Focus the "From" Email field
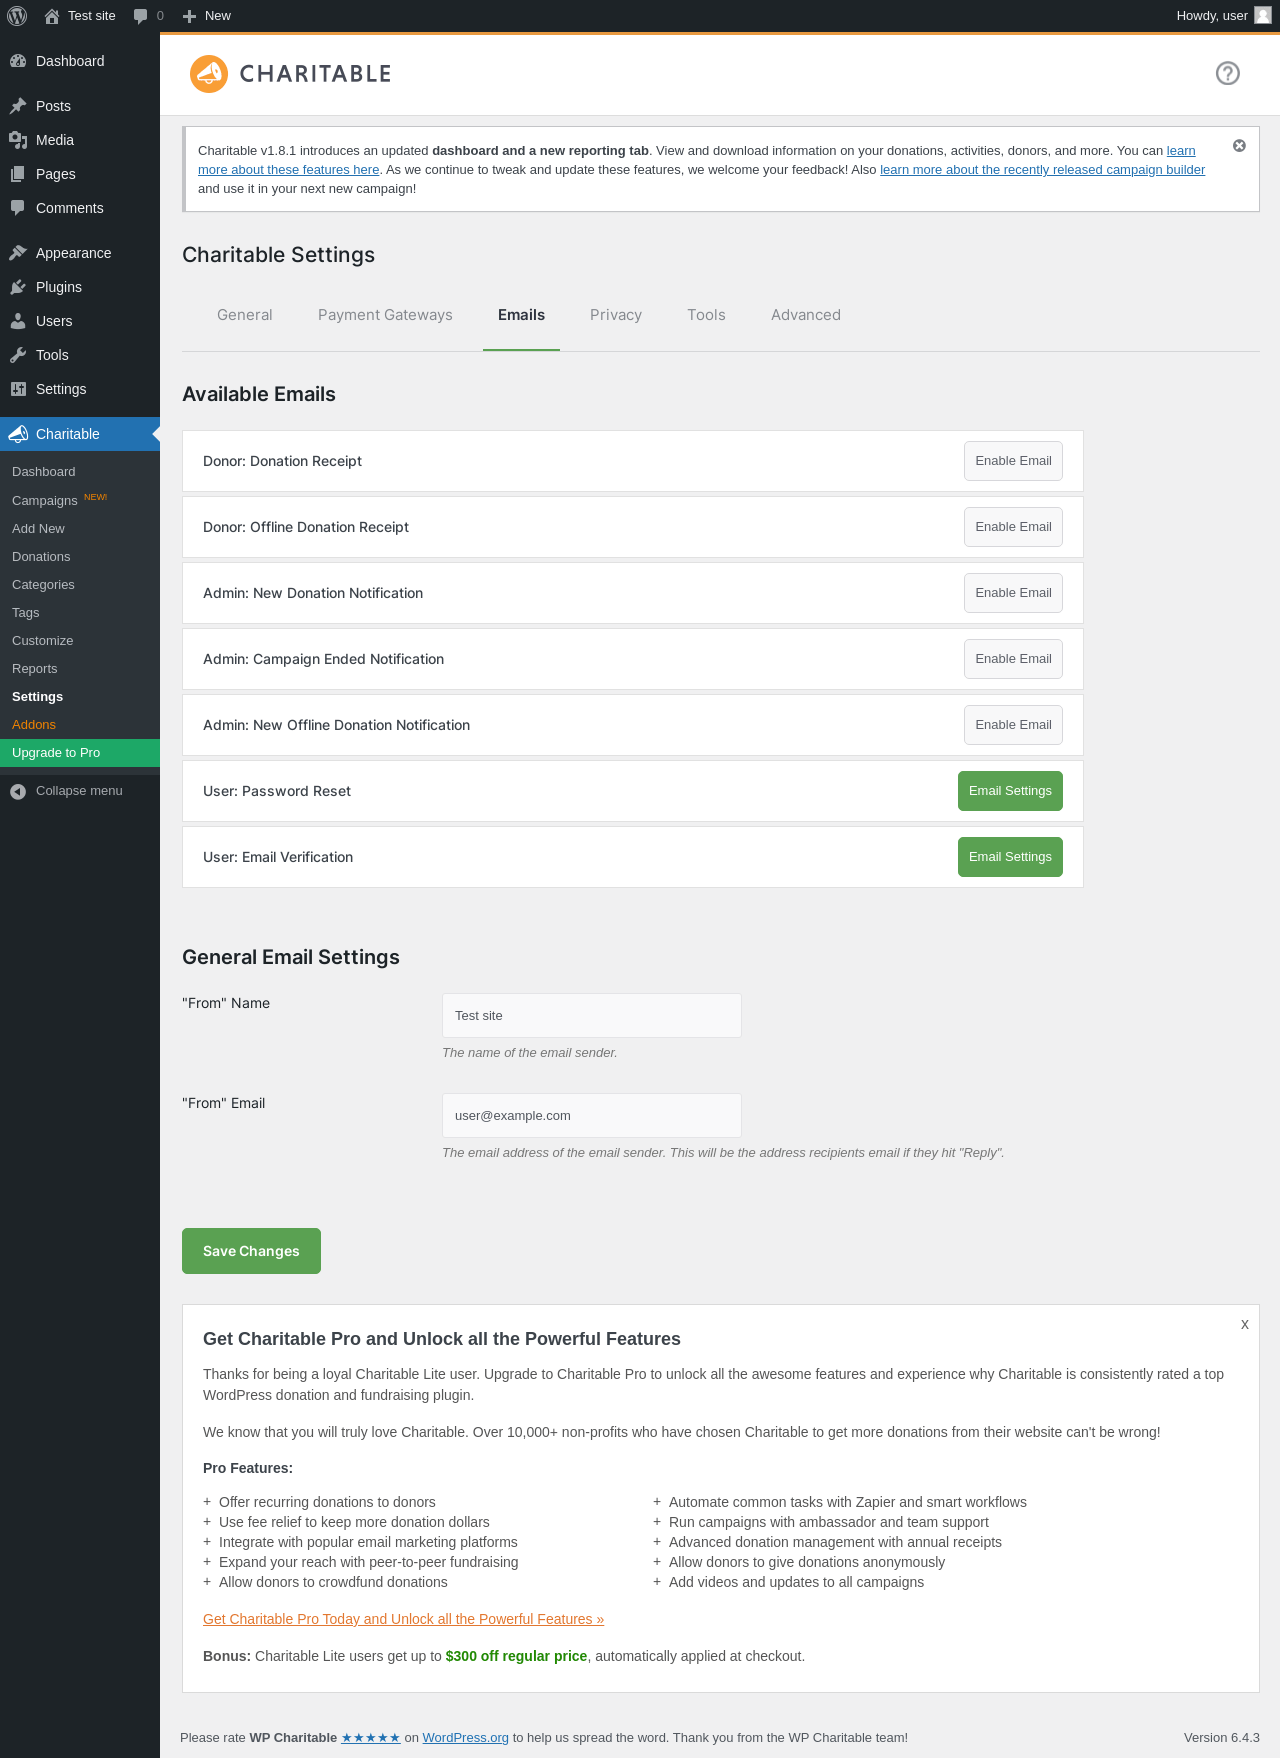The width and height of the screenshot is (1280, 1758). point(592,1115)
